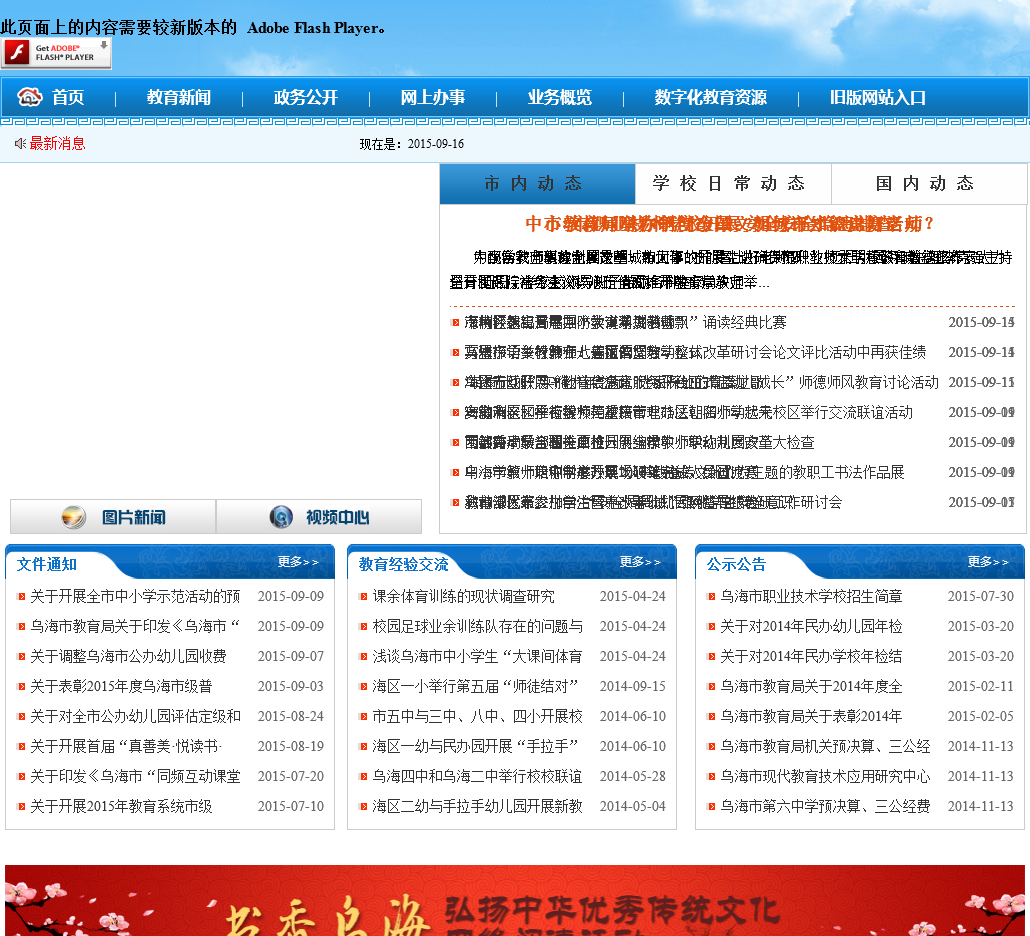Open 关于印发《乌海市“同频互动课堂 notice
The height and width of the screenshot is (936, 1030).
pos(135,776)
